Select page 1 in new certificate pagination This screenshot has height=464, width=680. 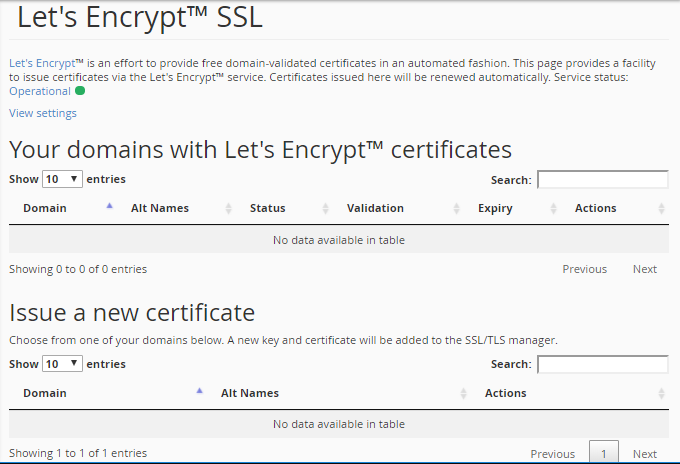click(x=603, y=453)
